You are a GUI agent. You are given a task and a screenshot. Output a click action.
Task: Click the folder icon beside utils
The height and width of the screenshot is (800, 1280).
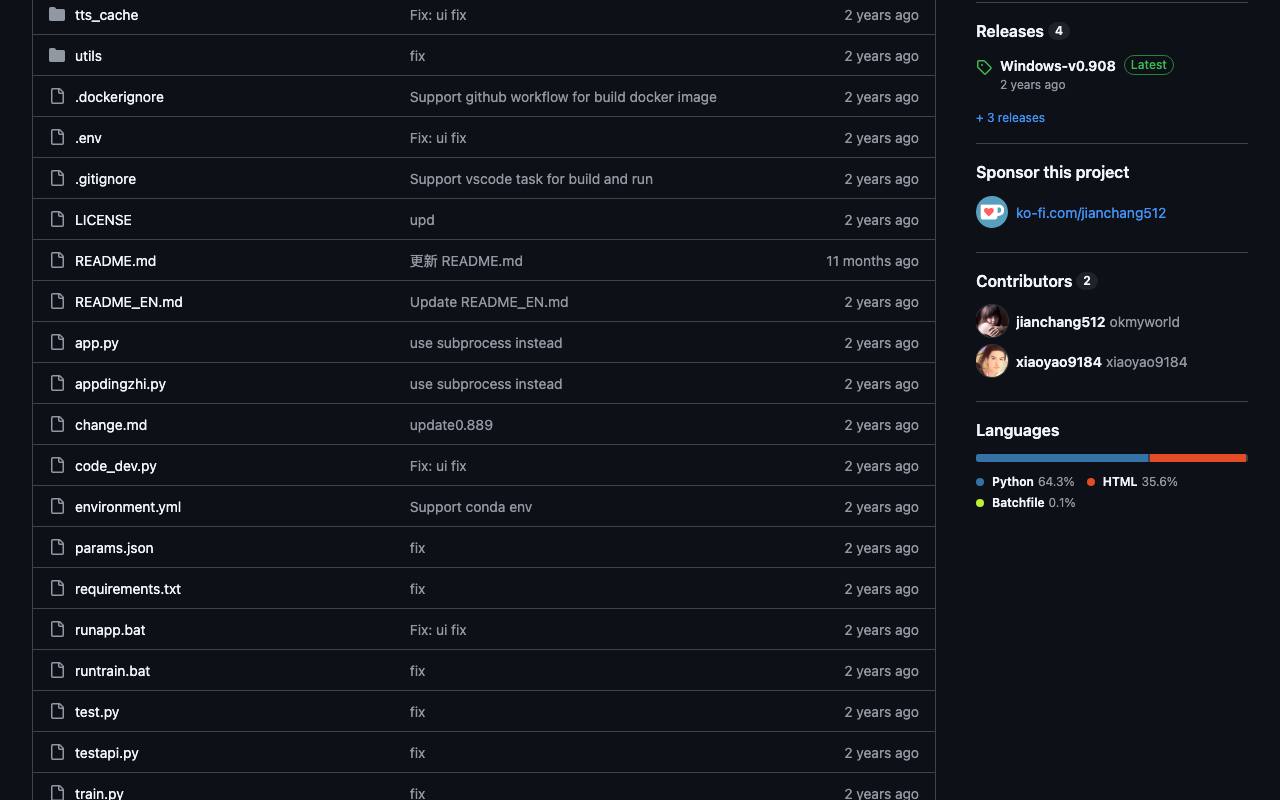pos(57,56)
